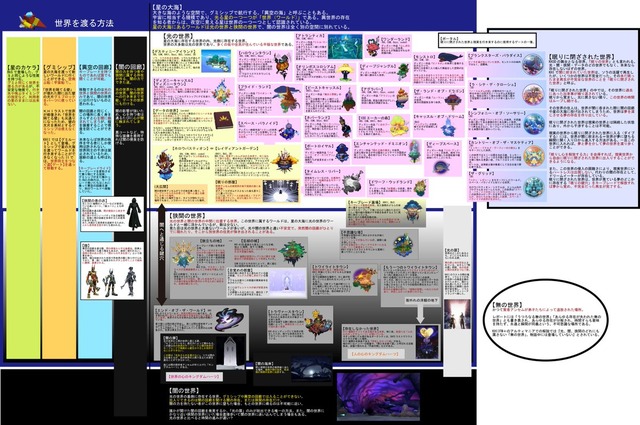Open the white tower memorial image
The image size is (640, 425).
[x=230, y=352]
